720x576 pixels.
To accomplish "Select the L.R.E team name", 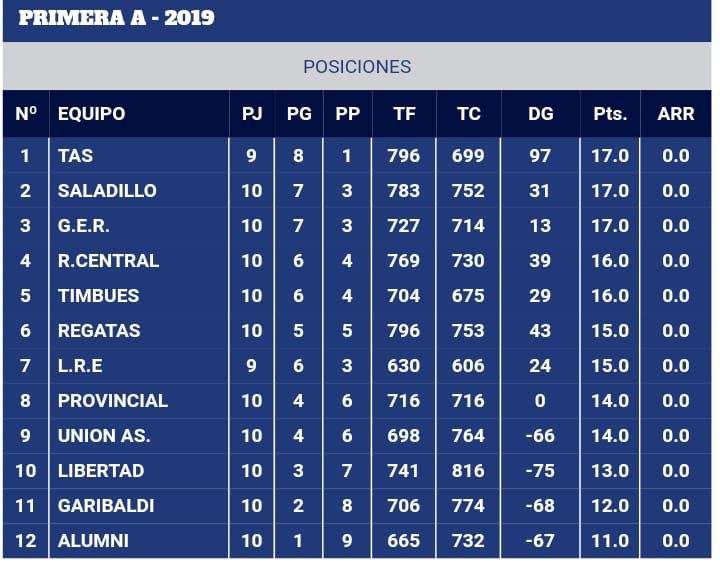I will coord(80,366).
